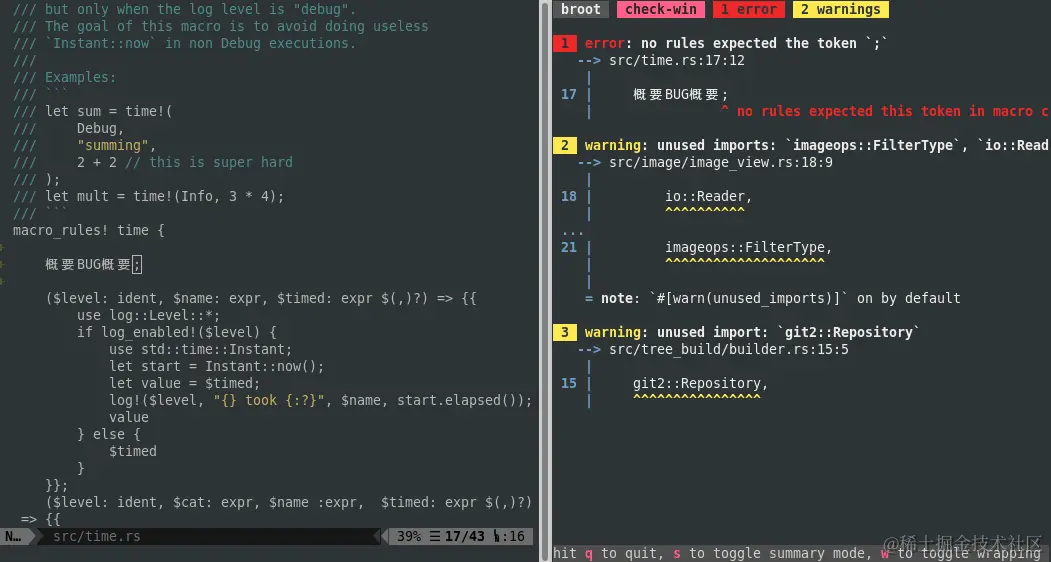This screenshot has height=562, width=1051.
Task: Click the '2 warnings' count badge
Action: click(x=841, y=9)
